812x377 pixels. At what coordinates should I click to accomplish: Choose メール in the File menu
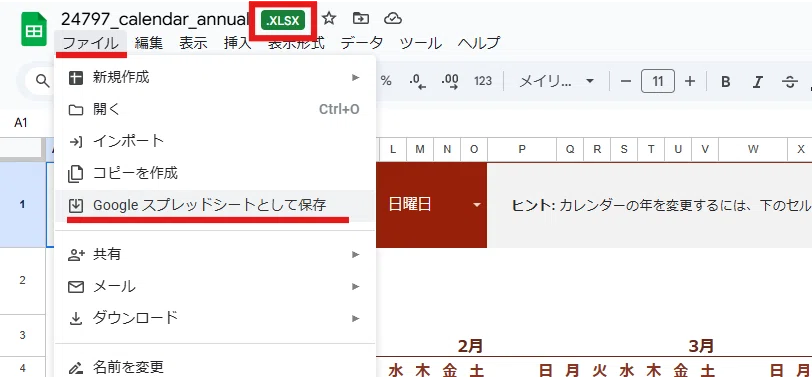point(215,286)
